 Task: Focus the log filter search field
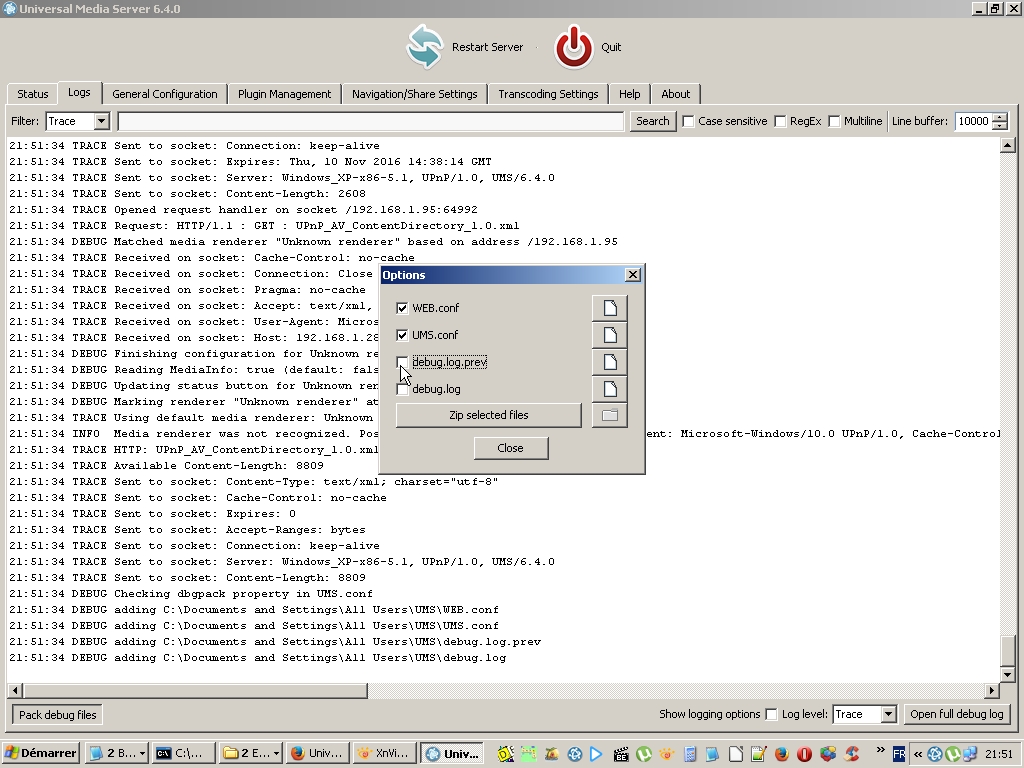pos(371,121)
